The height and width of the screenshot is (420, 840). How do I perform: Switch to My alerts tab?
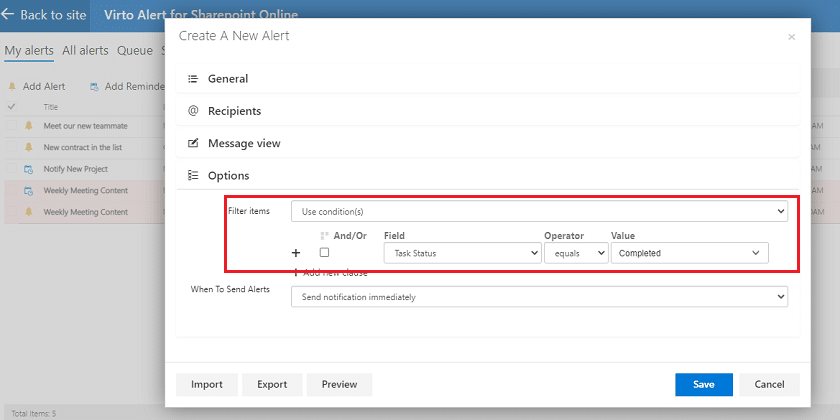[x=29, y=51]
